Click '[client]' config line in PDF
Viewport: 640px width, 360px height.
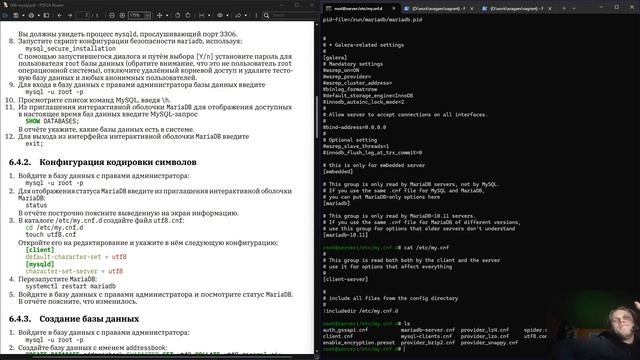tap(40, 250)
